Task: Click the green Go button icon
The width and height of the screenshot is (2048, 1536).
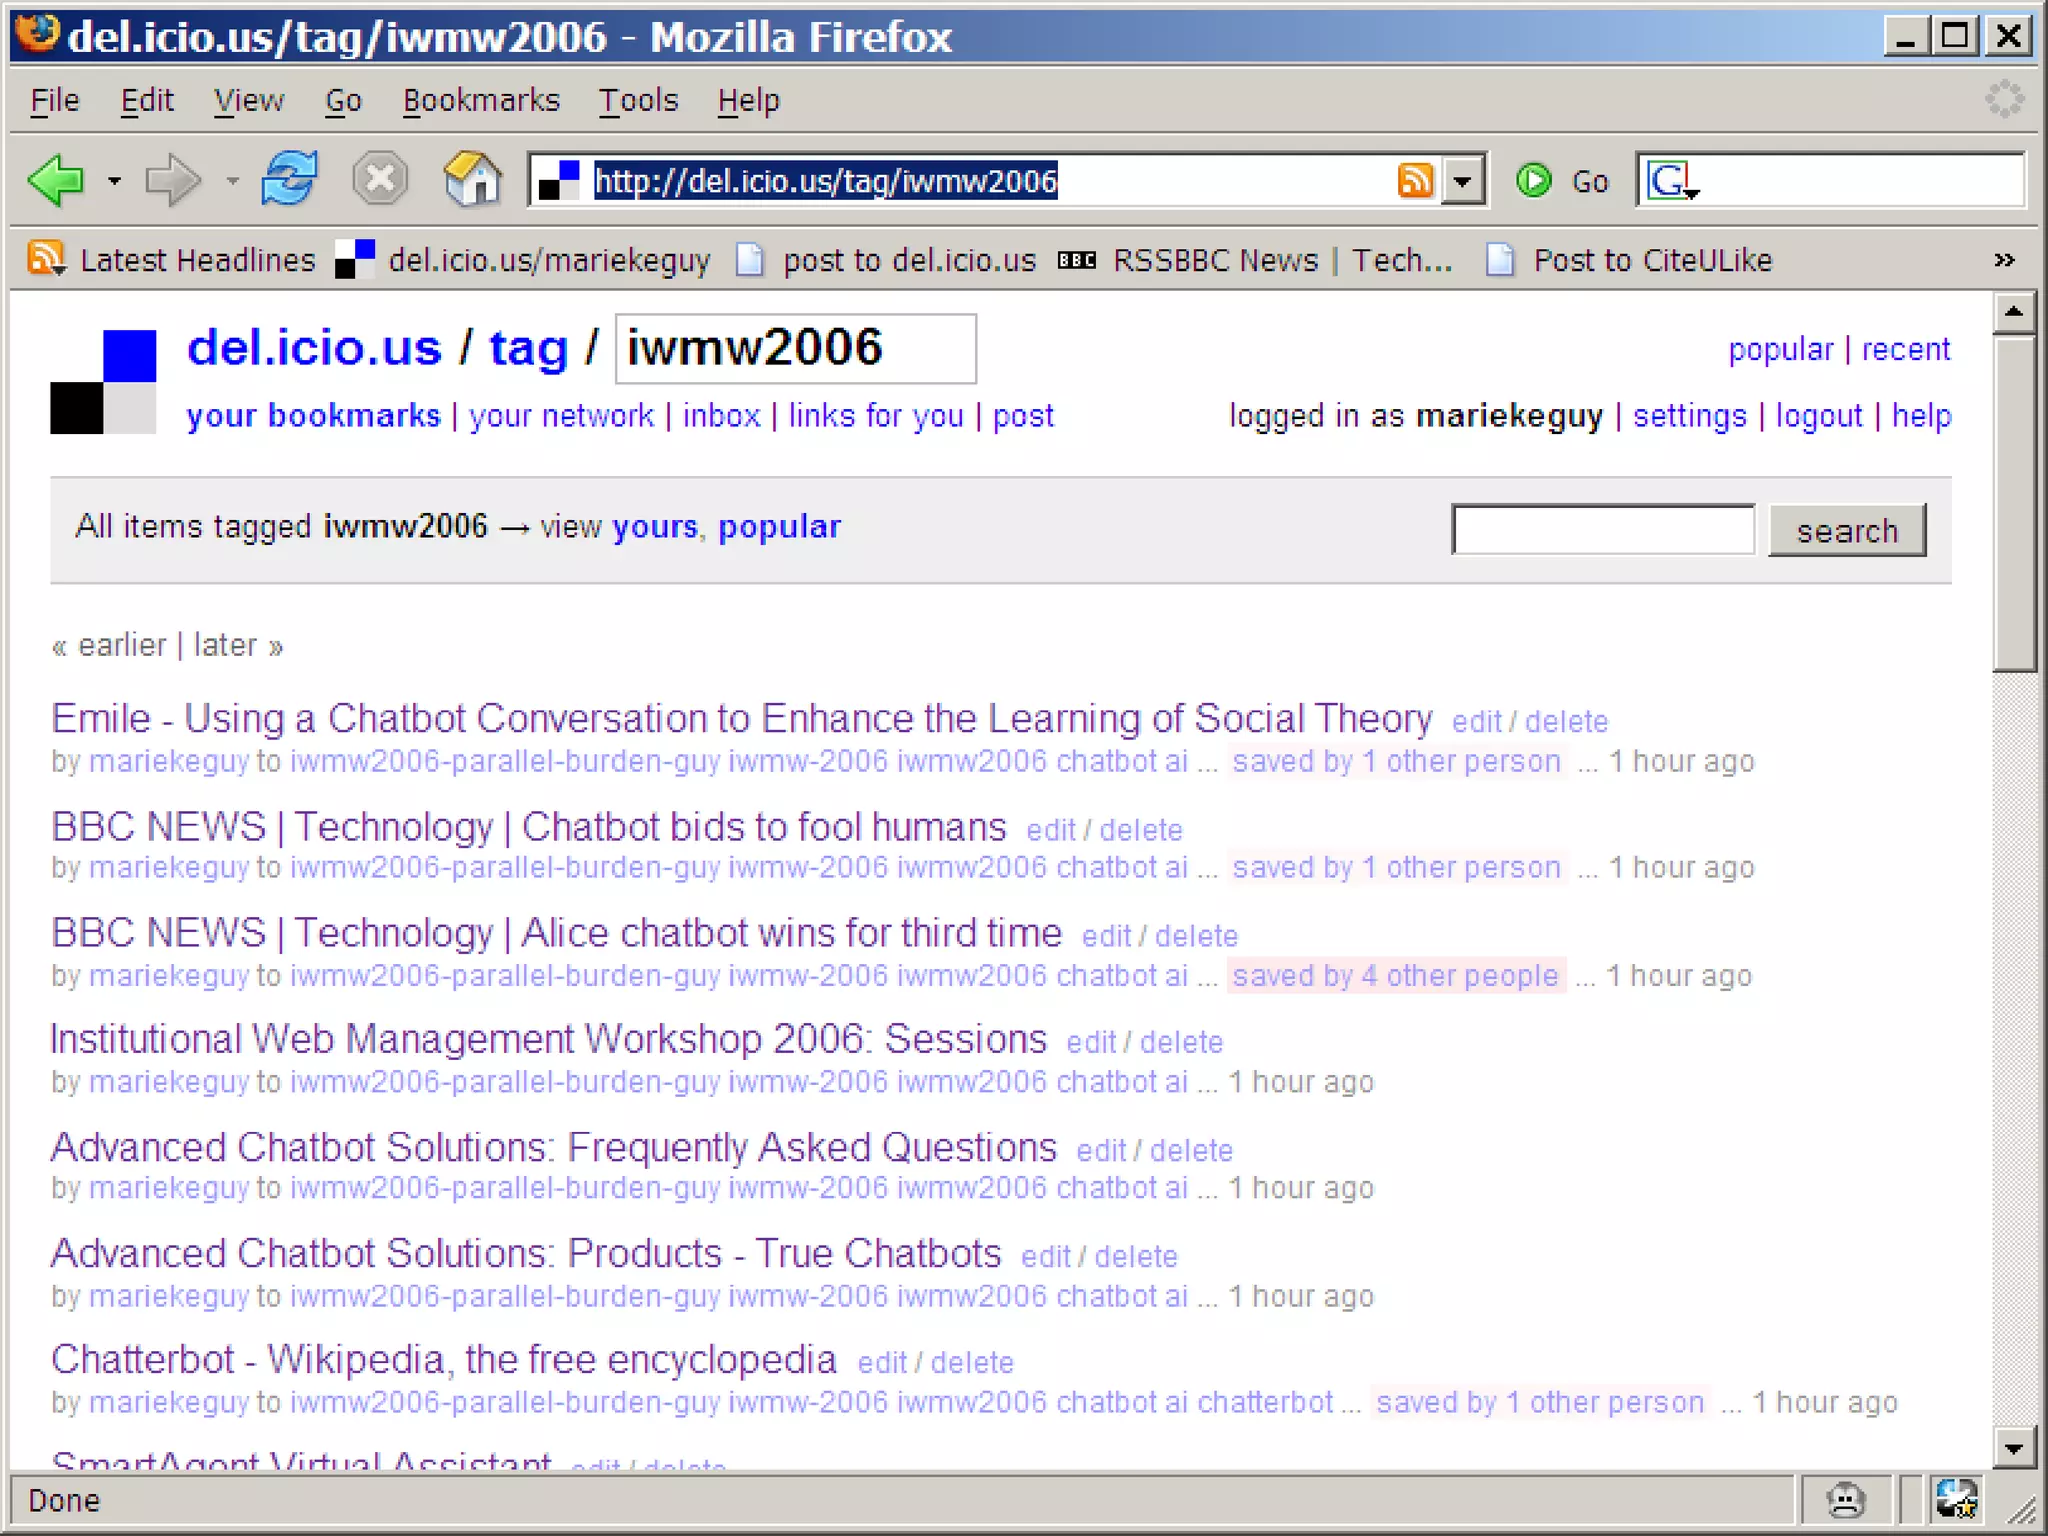Action: (1534, 181)
